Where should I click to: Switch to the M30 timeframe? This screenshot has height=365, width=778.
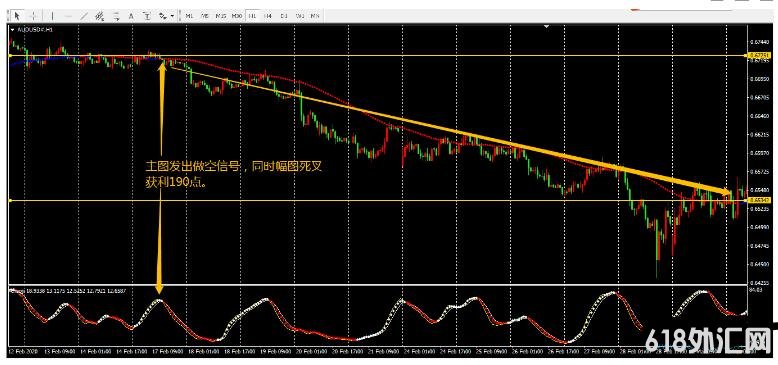(x=237, y=16)
